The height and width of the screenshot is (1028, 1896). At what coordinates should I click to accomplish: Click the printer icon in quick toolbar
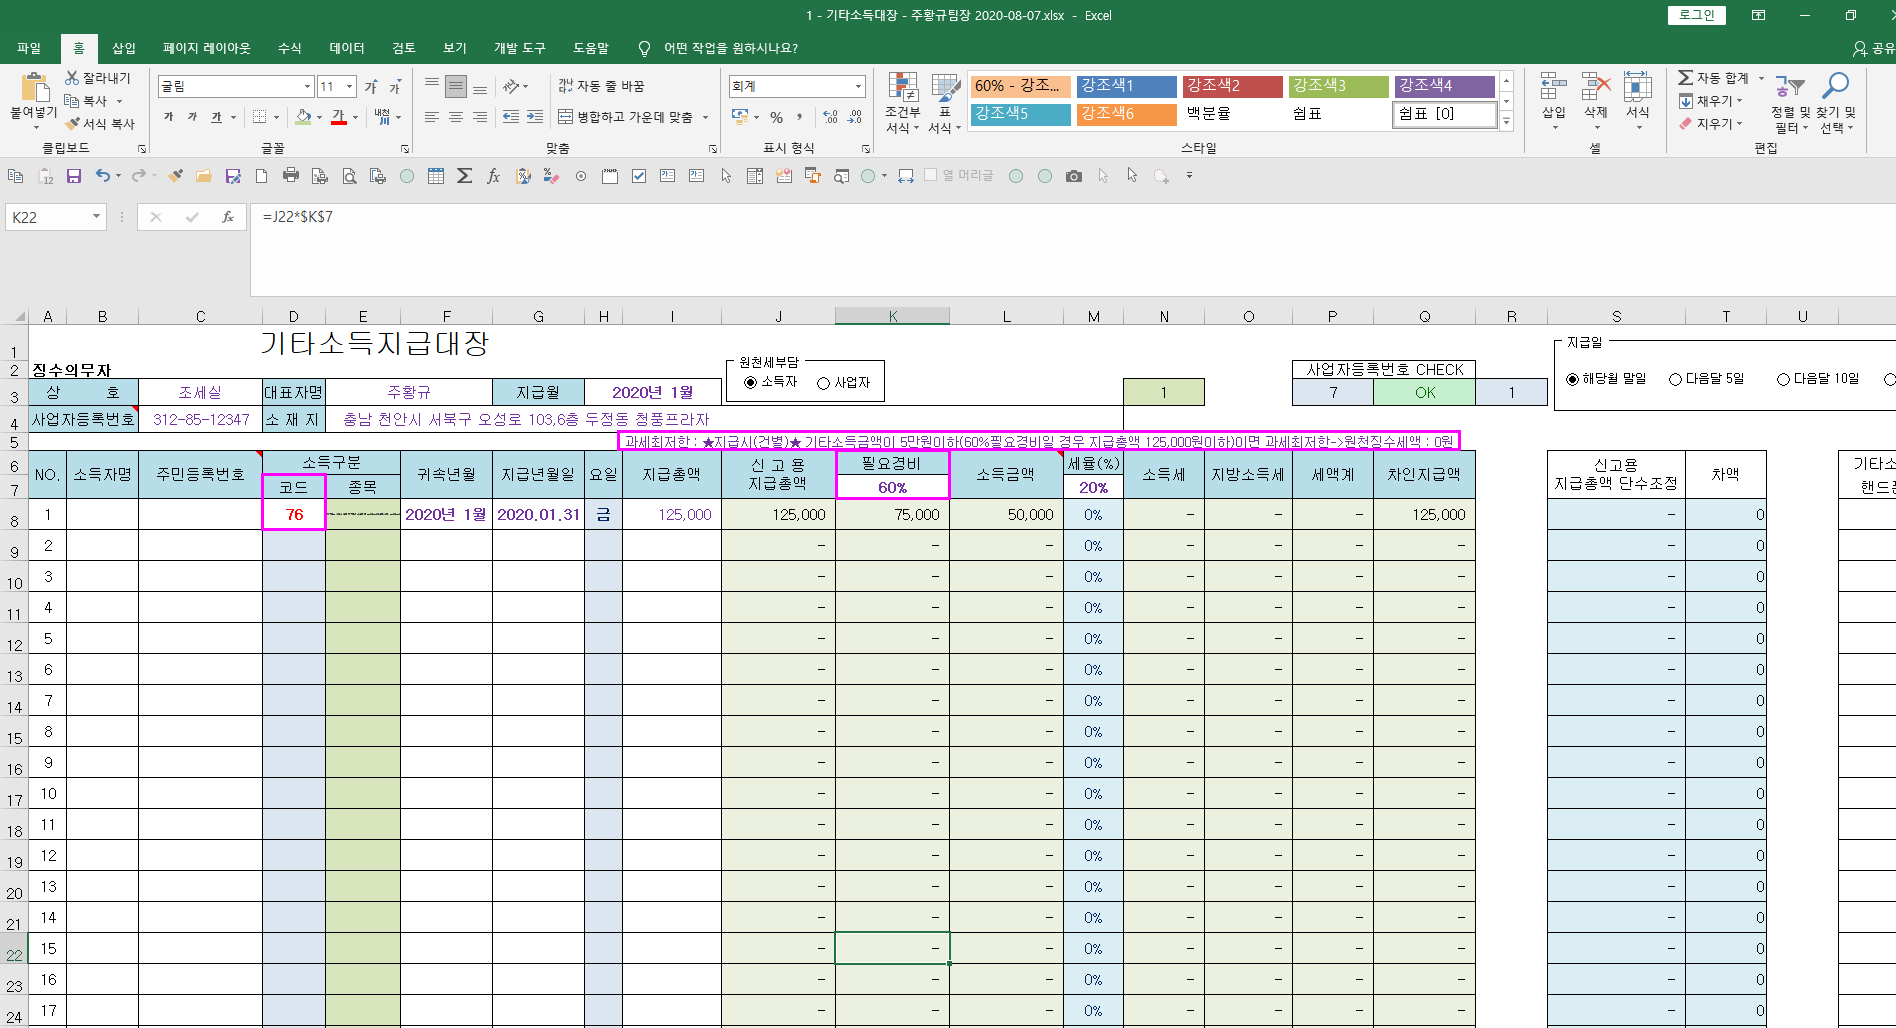[291, 176]
